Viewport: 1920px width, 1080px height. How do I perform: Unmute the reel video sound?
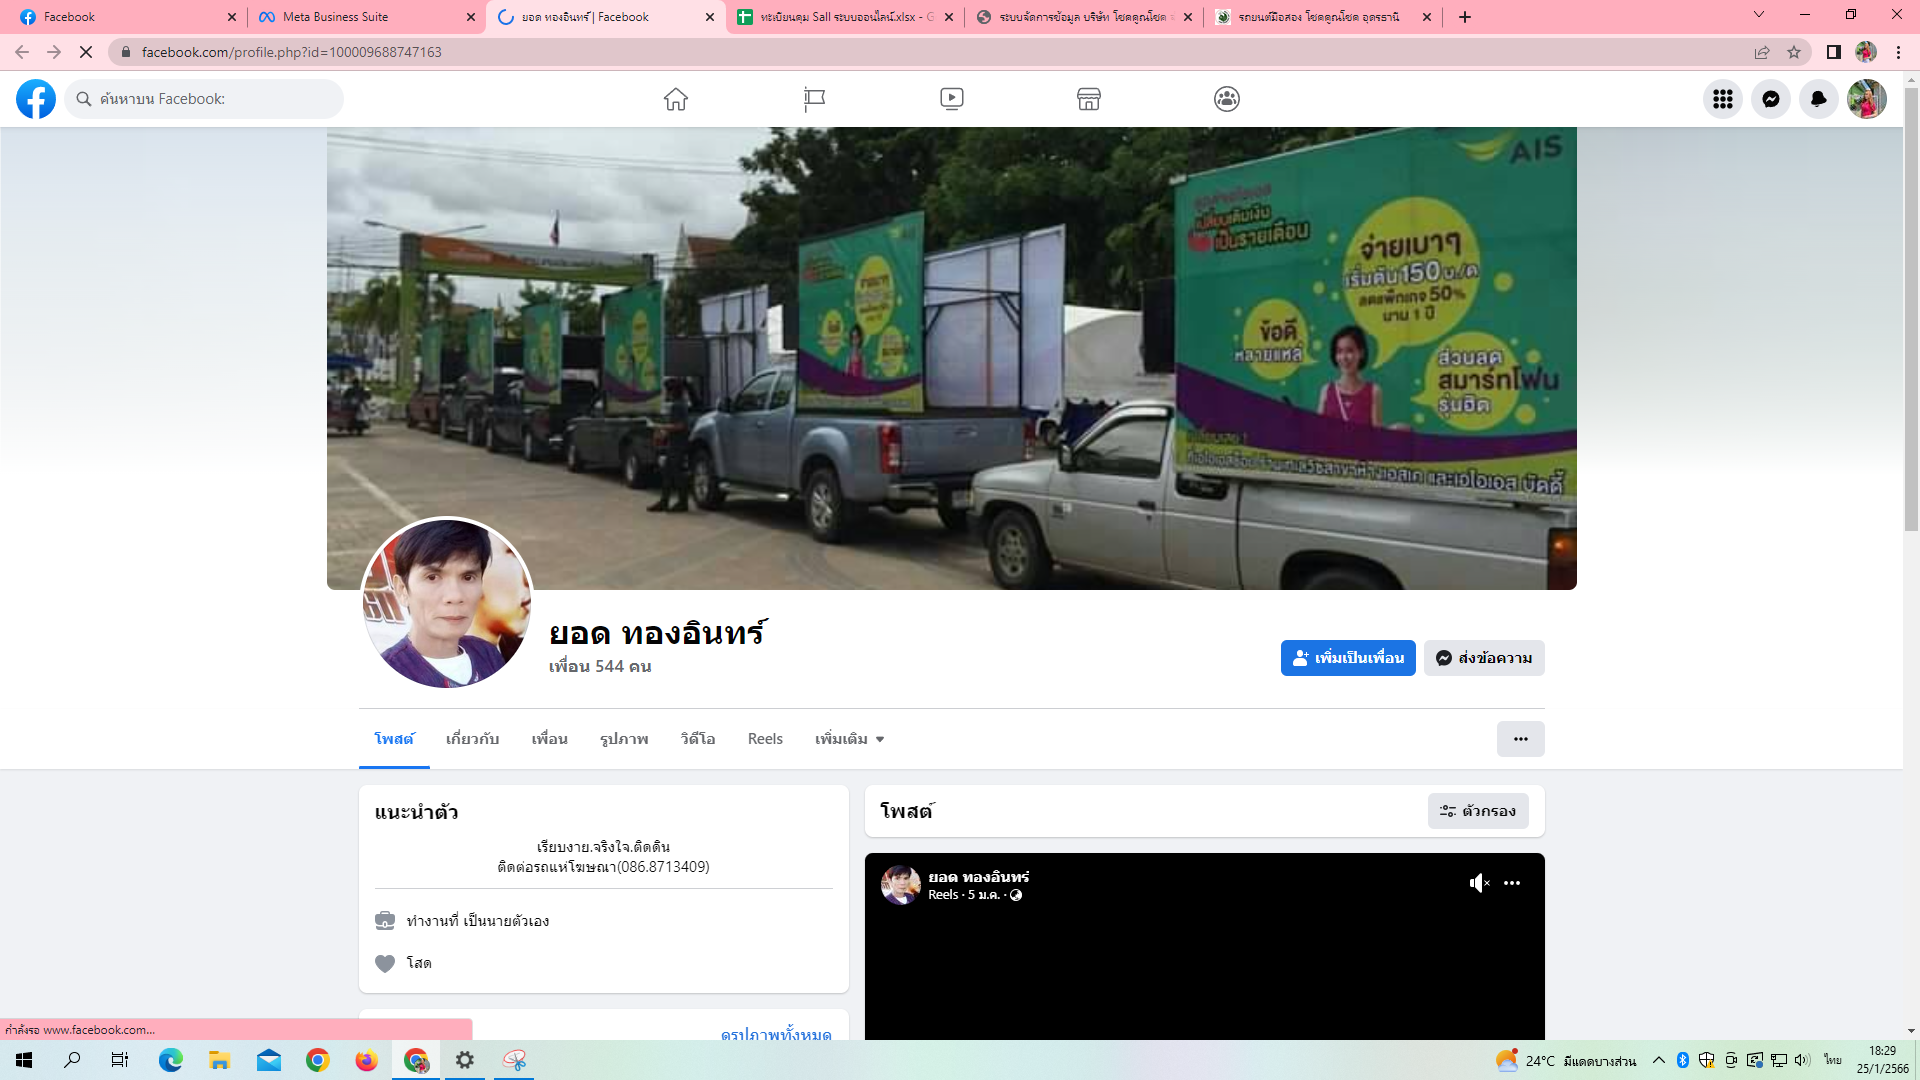click(1479, 883)
